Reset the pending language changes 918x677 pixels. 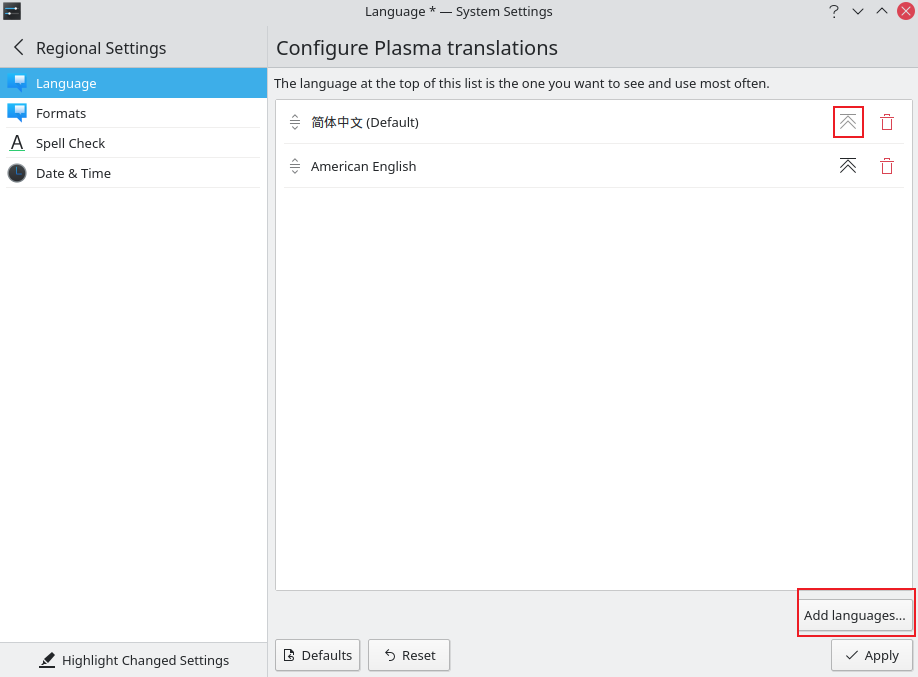(x=409, y=655)
